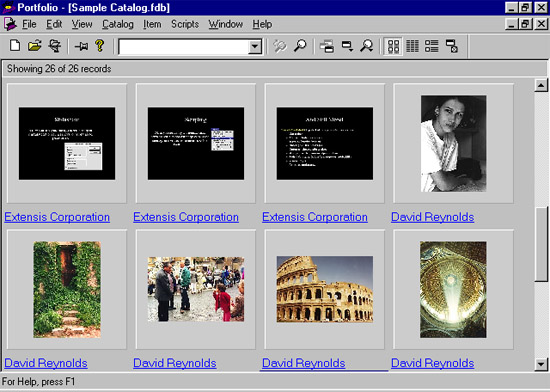The height and width of the screenshot is (392, 550).
Task: Open the Edit menu
Action: (54, 24)
